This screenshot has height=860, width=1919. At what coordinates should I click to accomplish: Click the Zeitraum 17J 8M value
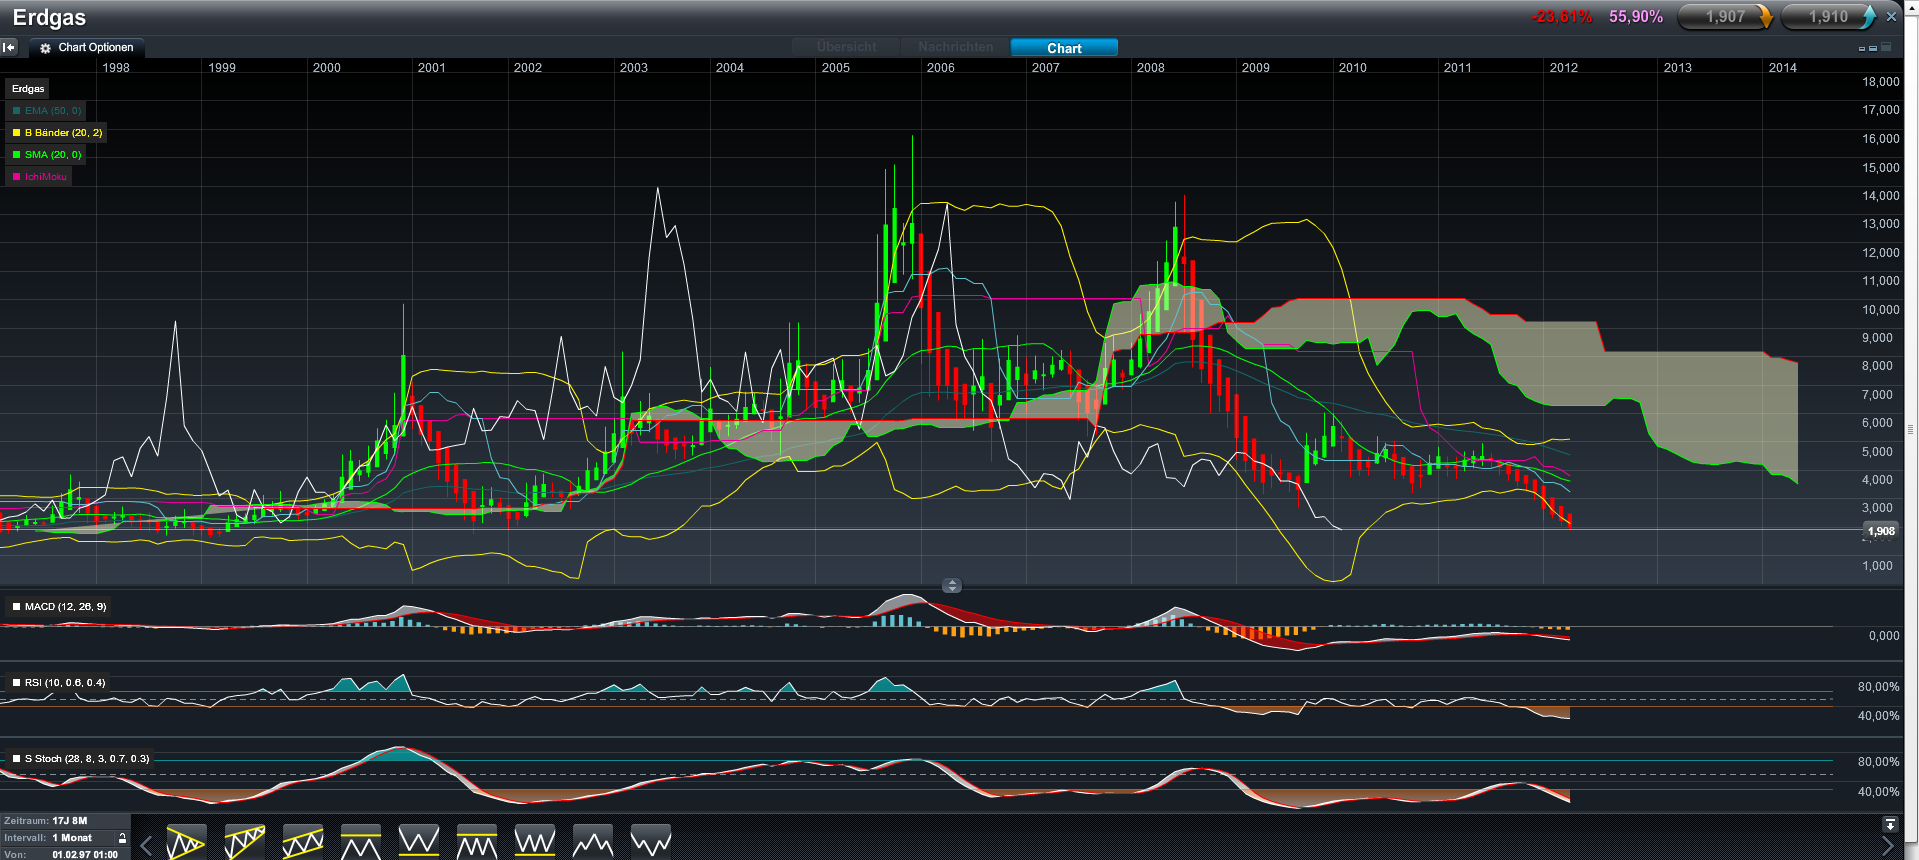coord(70,821)
